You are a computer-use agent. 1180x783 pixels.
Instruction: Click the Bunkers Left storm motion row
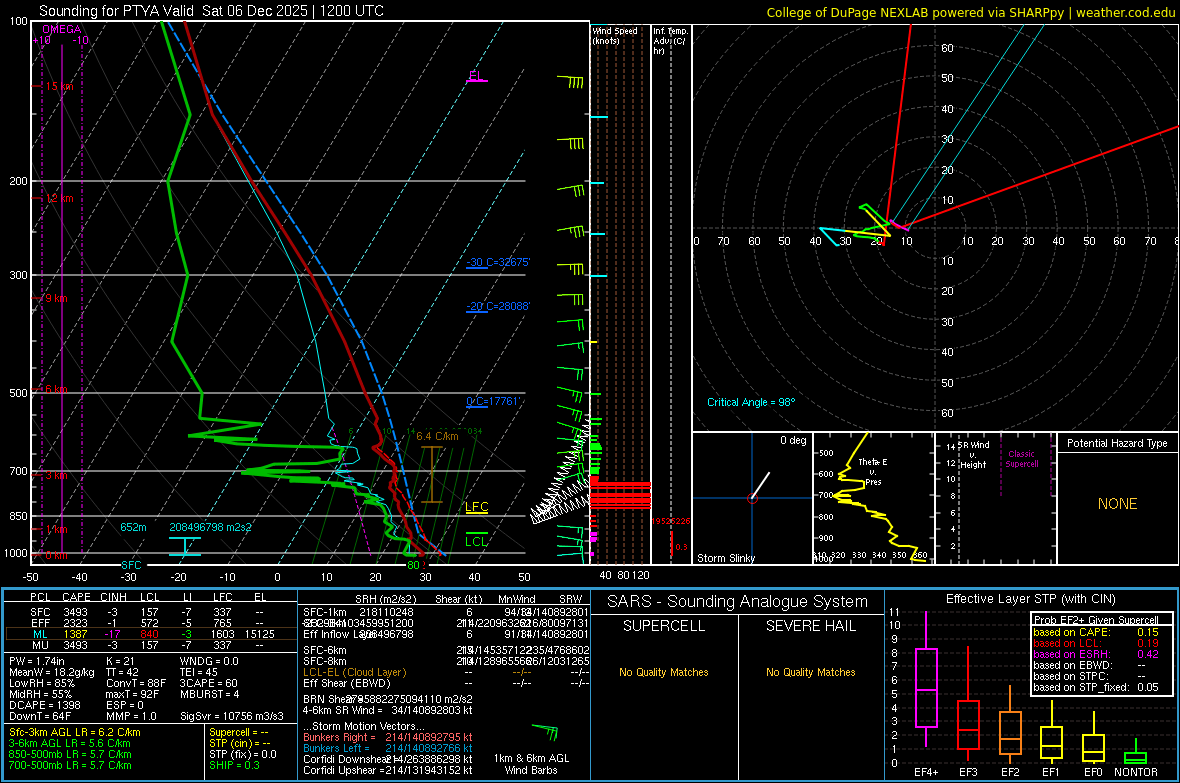tap(388, 748)
